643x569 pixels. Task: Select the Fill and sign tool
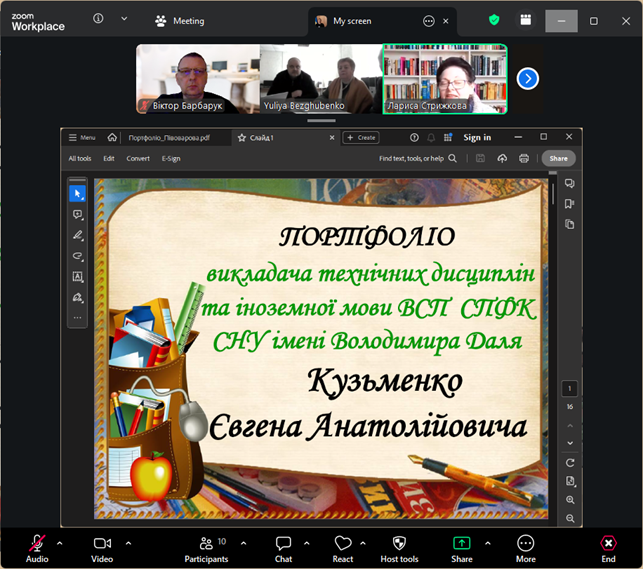point(78,297)
